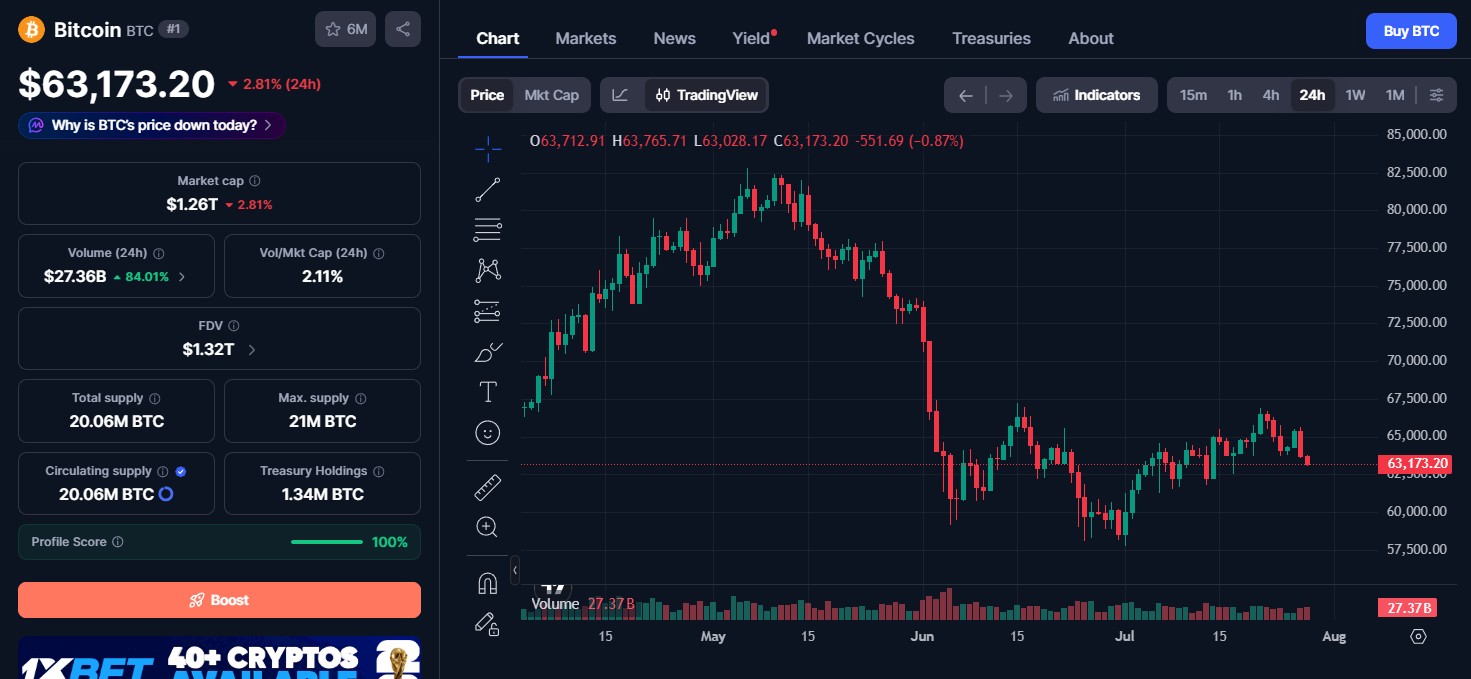Open the Indicators menu
Image resolution: width=1471 pixels, height=679 pixels.
(x=1097, y=95)
